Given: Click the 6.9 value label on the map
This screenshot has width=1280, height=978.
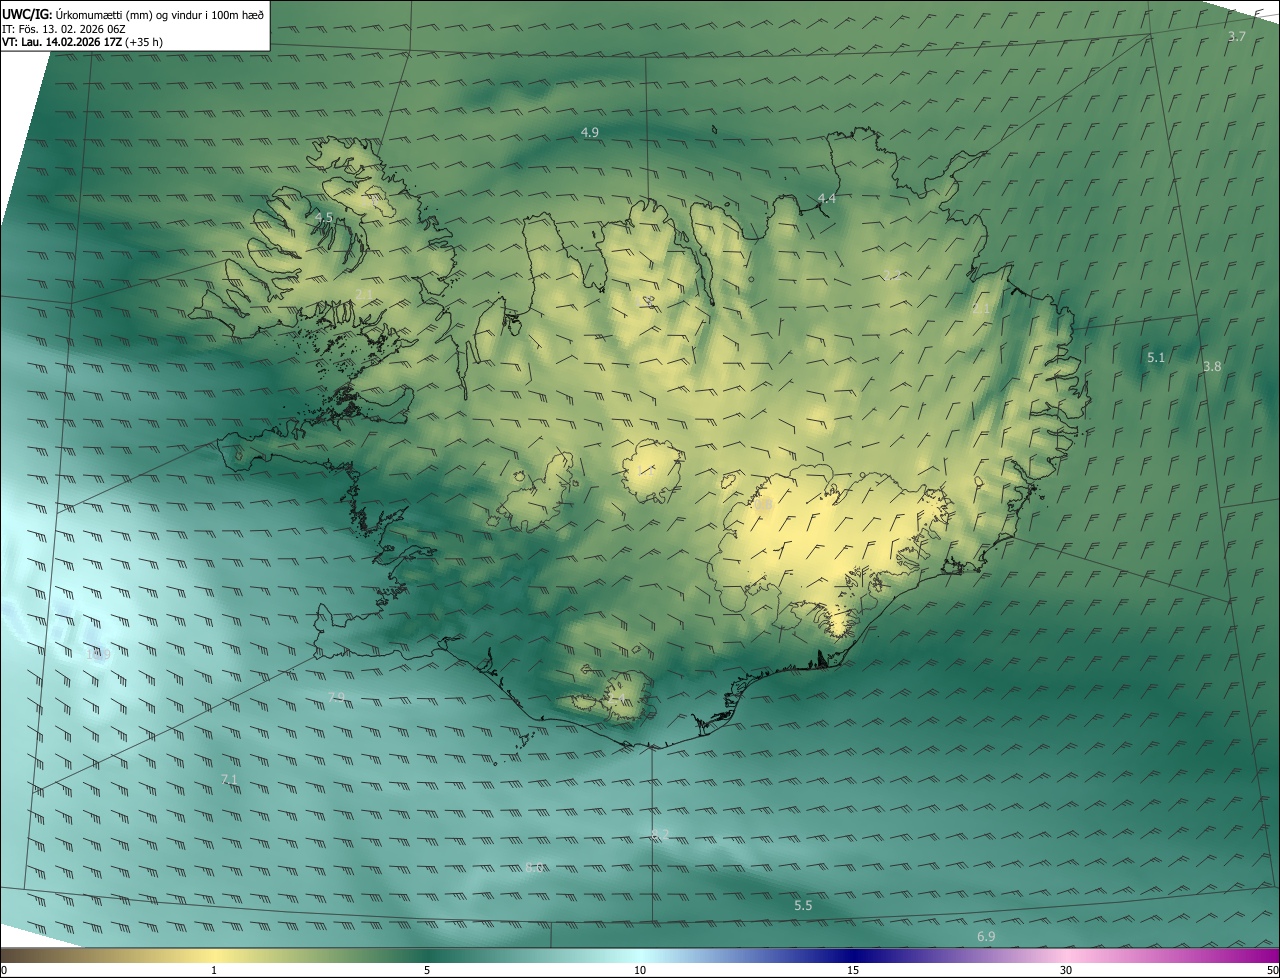Looking at the screenshot, I should [x=986, y=936].
